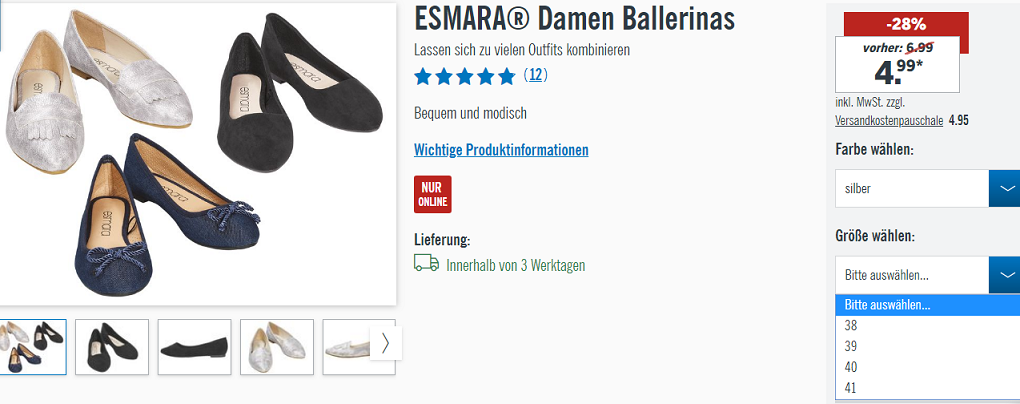Click the green delivery truck icon
Viewport: 1020px width, 404px height.
426,263
